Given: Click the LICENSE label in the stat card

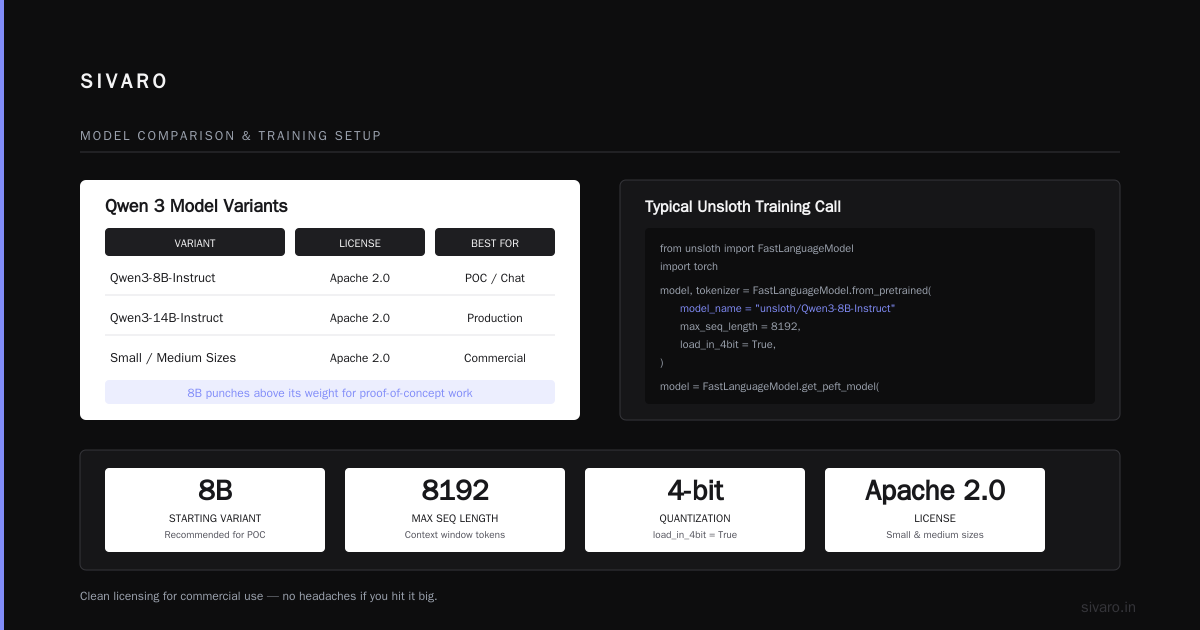Looking at the screenshot, I should [x=935, y=518].
